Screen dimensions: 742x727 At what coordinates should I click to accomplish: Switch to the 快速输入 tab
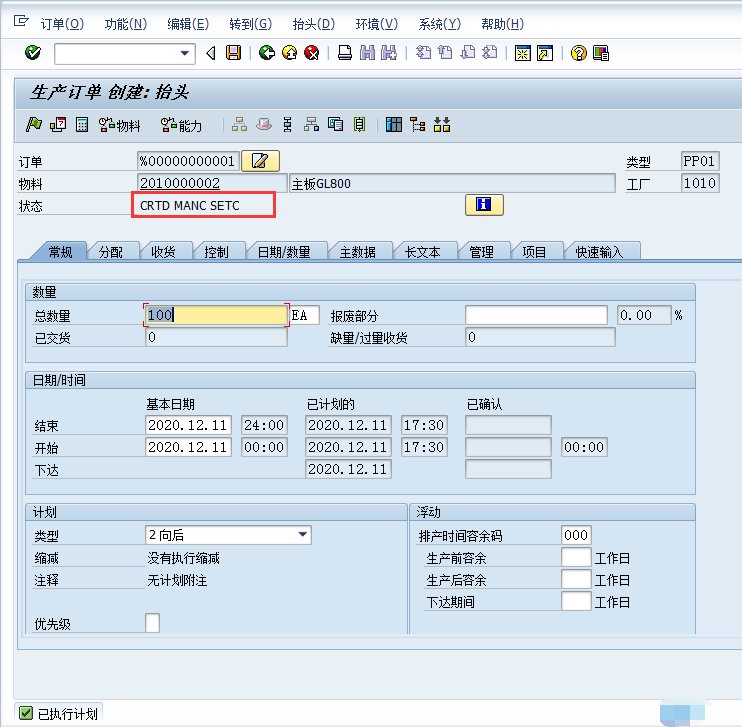coord(599,252)
